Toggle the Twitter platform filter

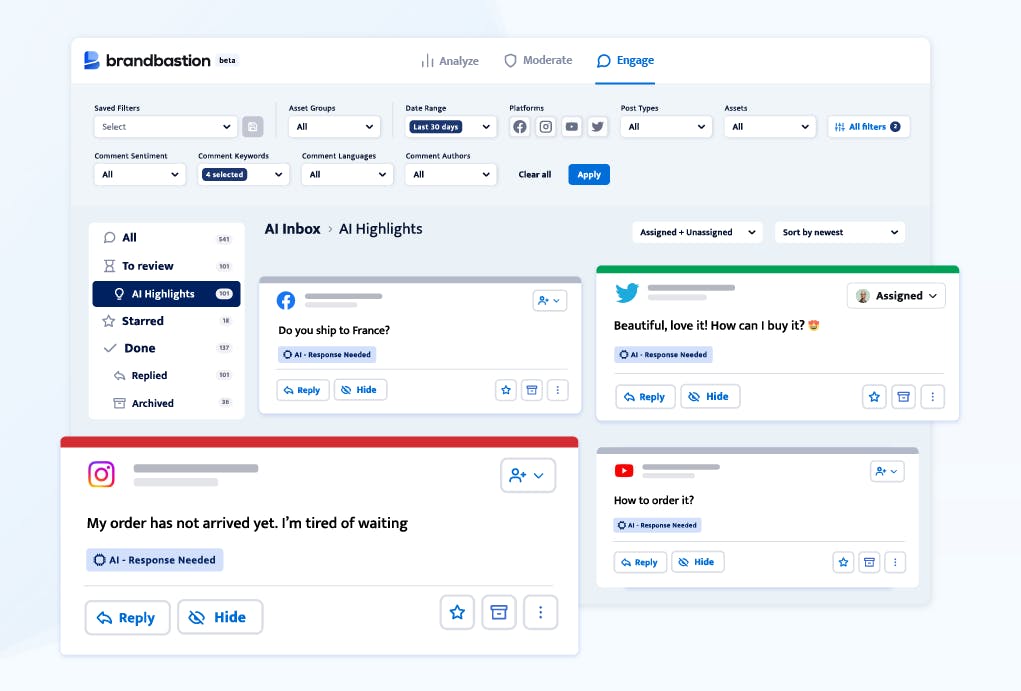(x=598, y=126)
